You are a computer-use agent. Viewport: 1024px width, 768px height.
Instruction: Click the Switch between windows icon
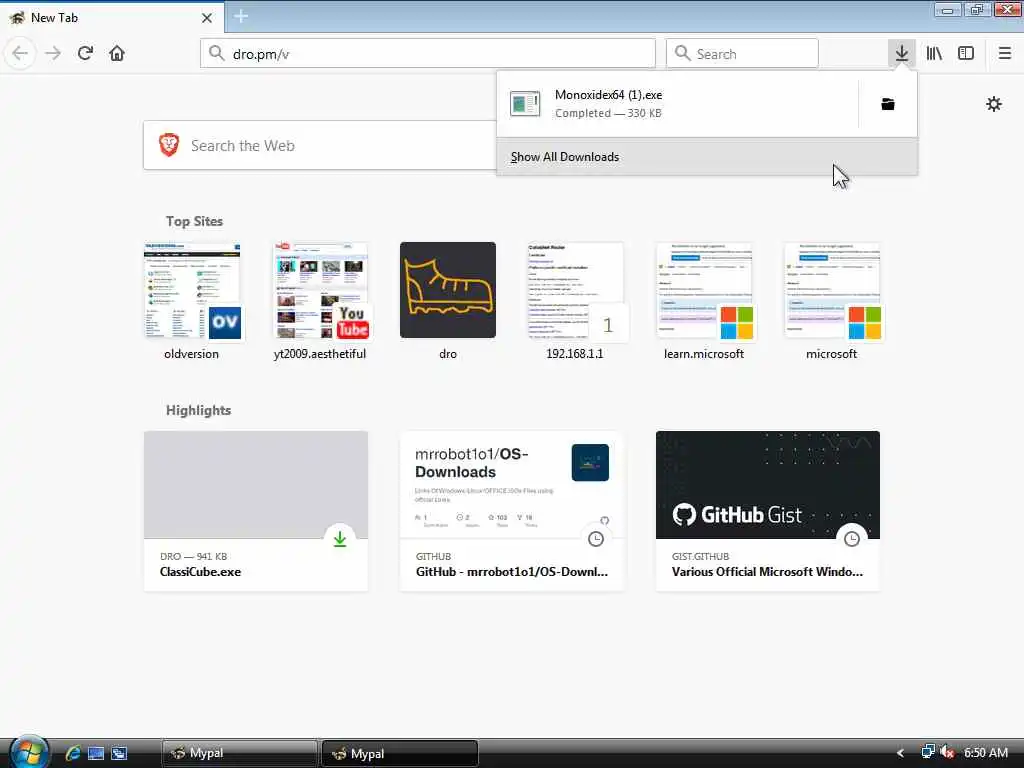click(119, 753)
